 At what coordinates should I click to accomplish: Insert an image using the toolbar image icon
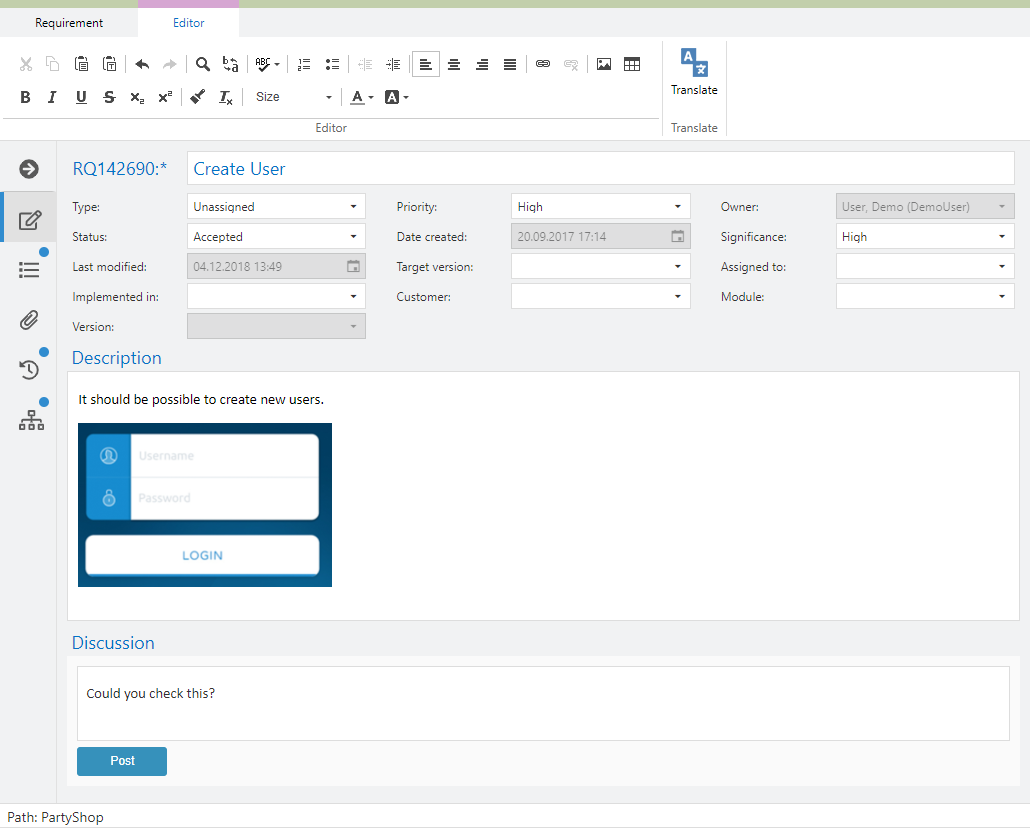point(604,64)
